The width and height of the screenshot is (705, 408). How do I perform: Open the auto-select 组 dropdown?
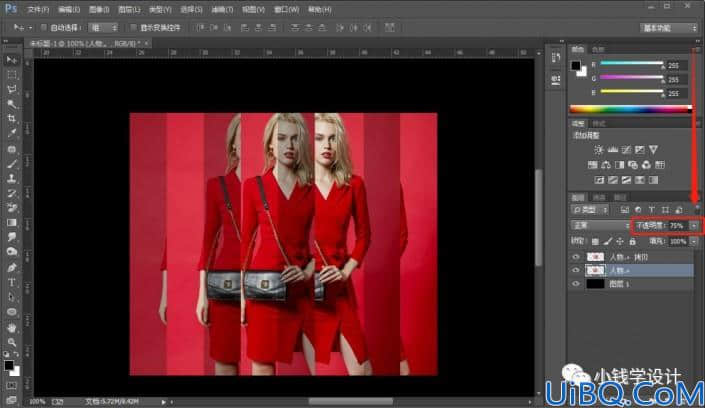(103, 28)
